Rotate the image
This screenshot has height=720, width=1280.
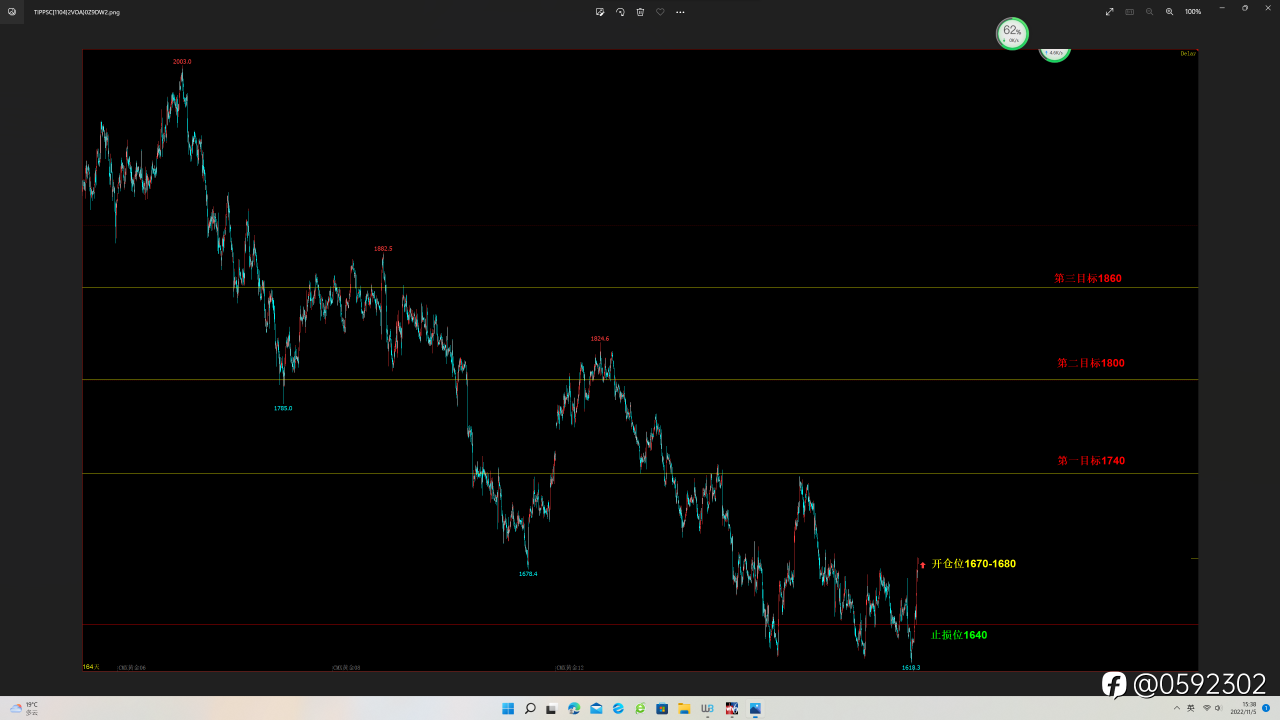point(620,12)
